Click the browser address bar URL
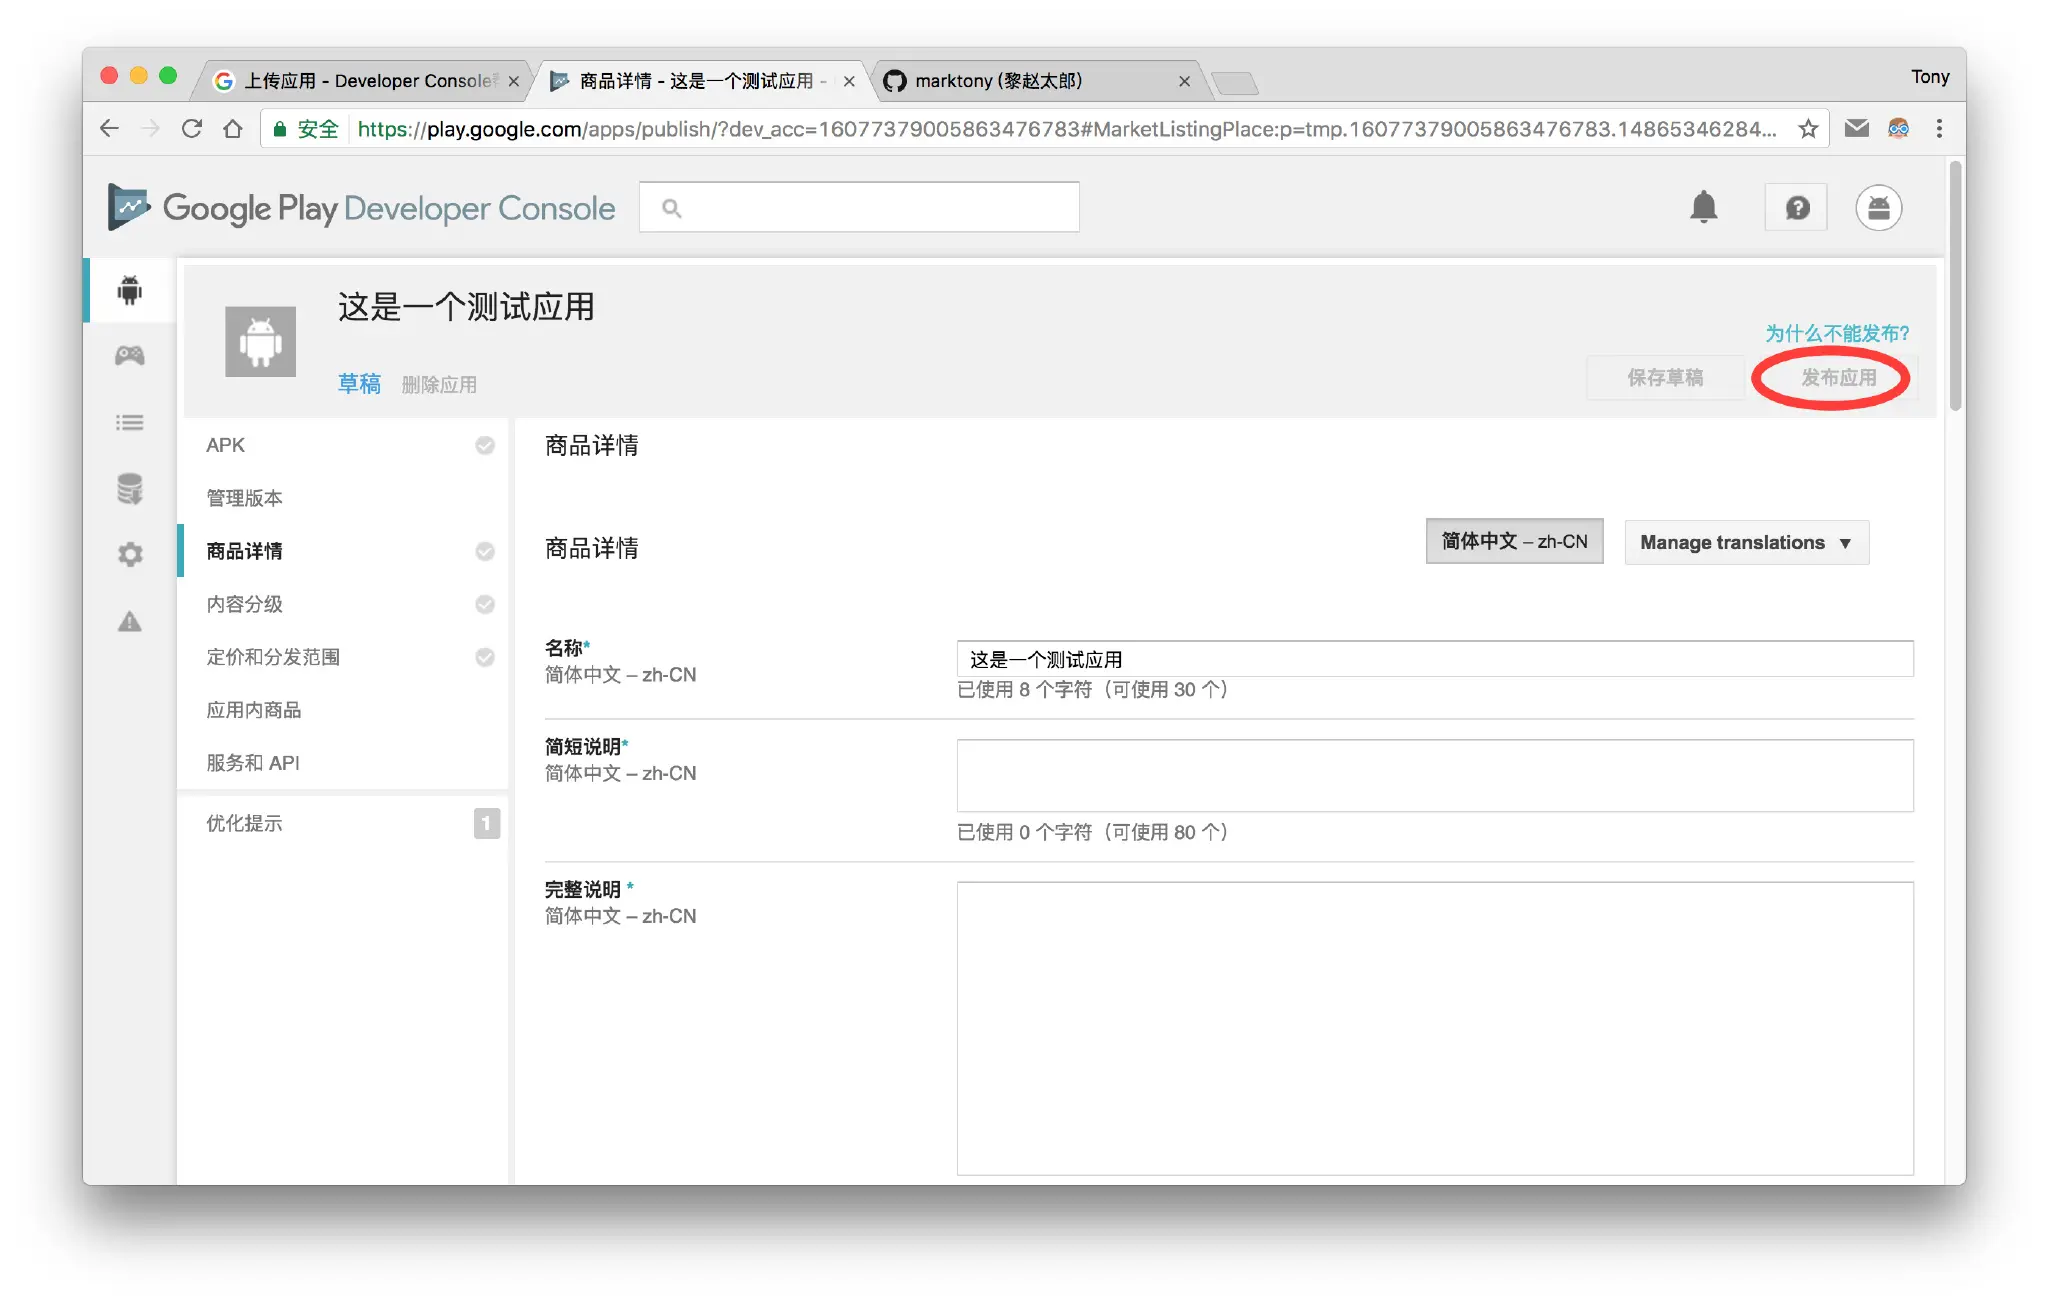 (x=1066, y=129)
